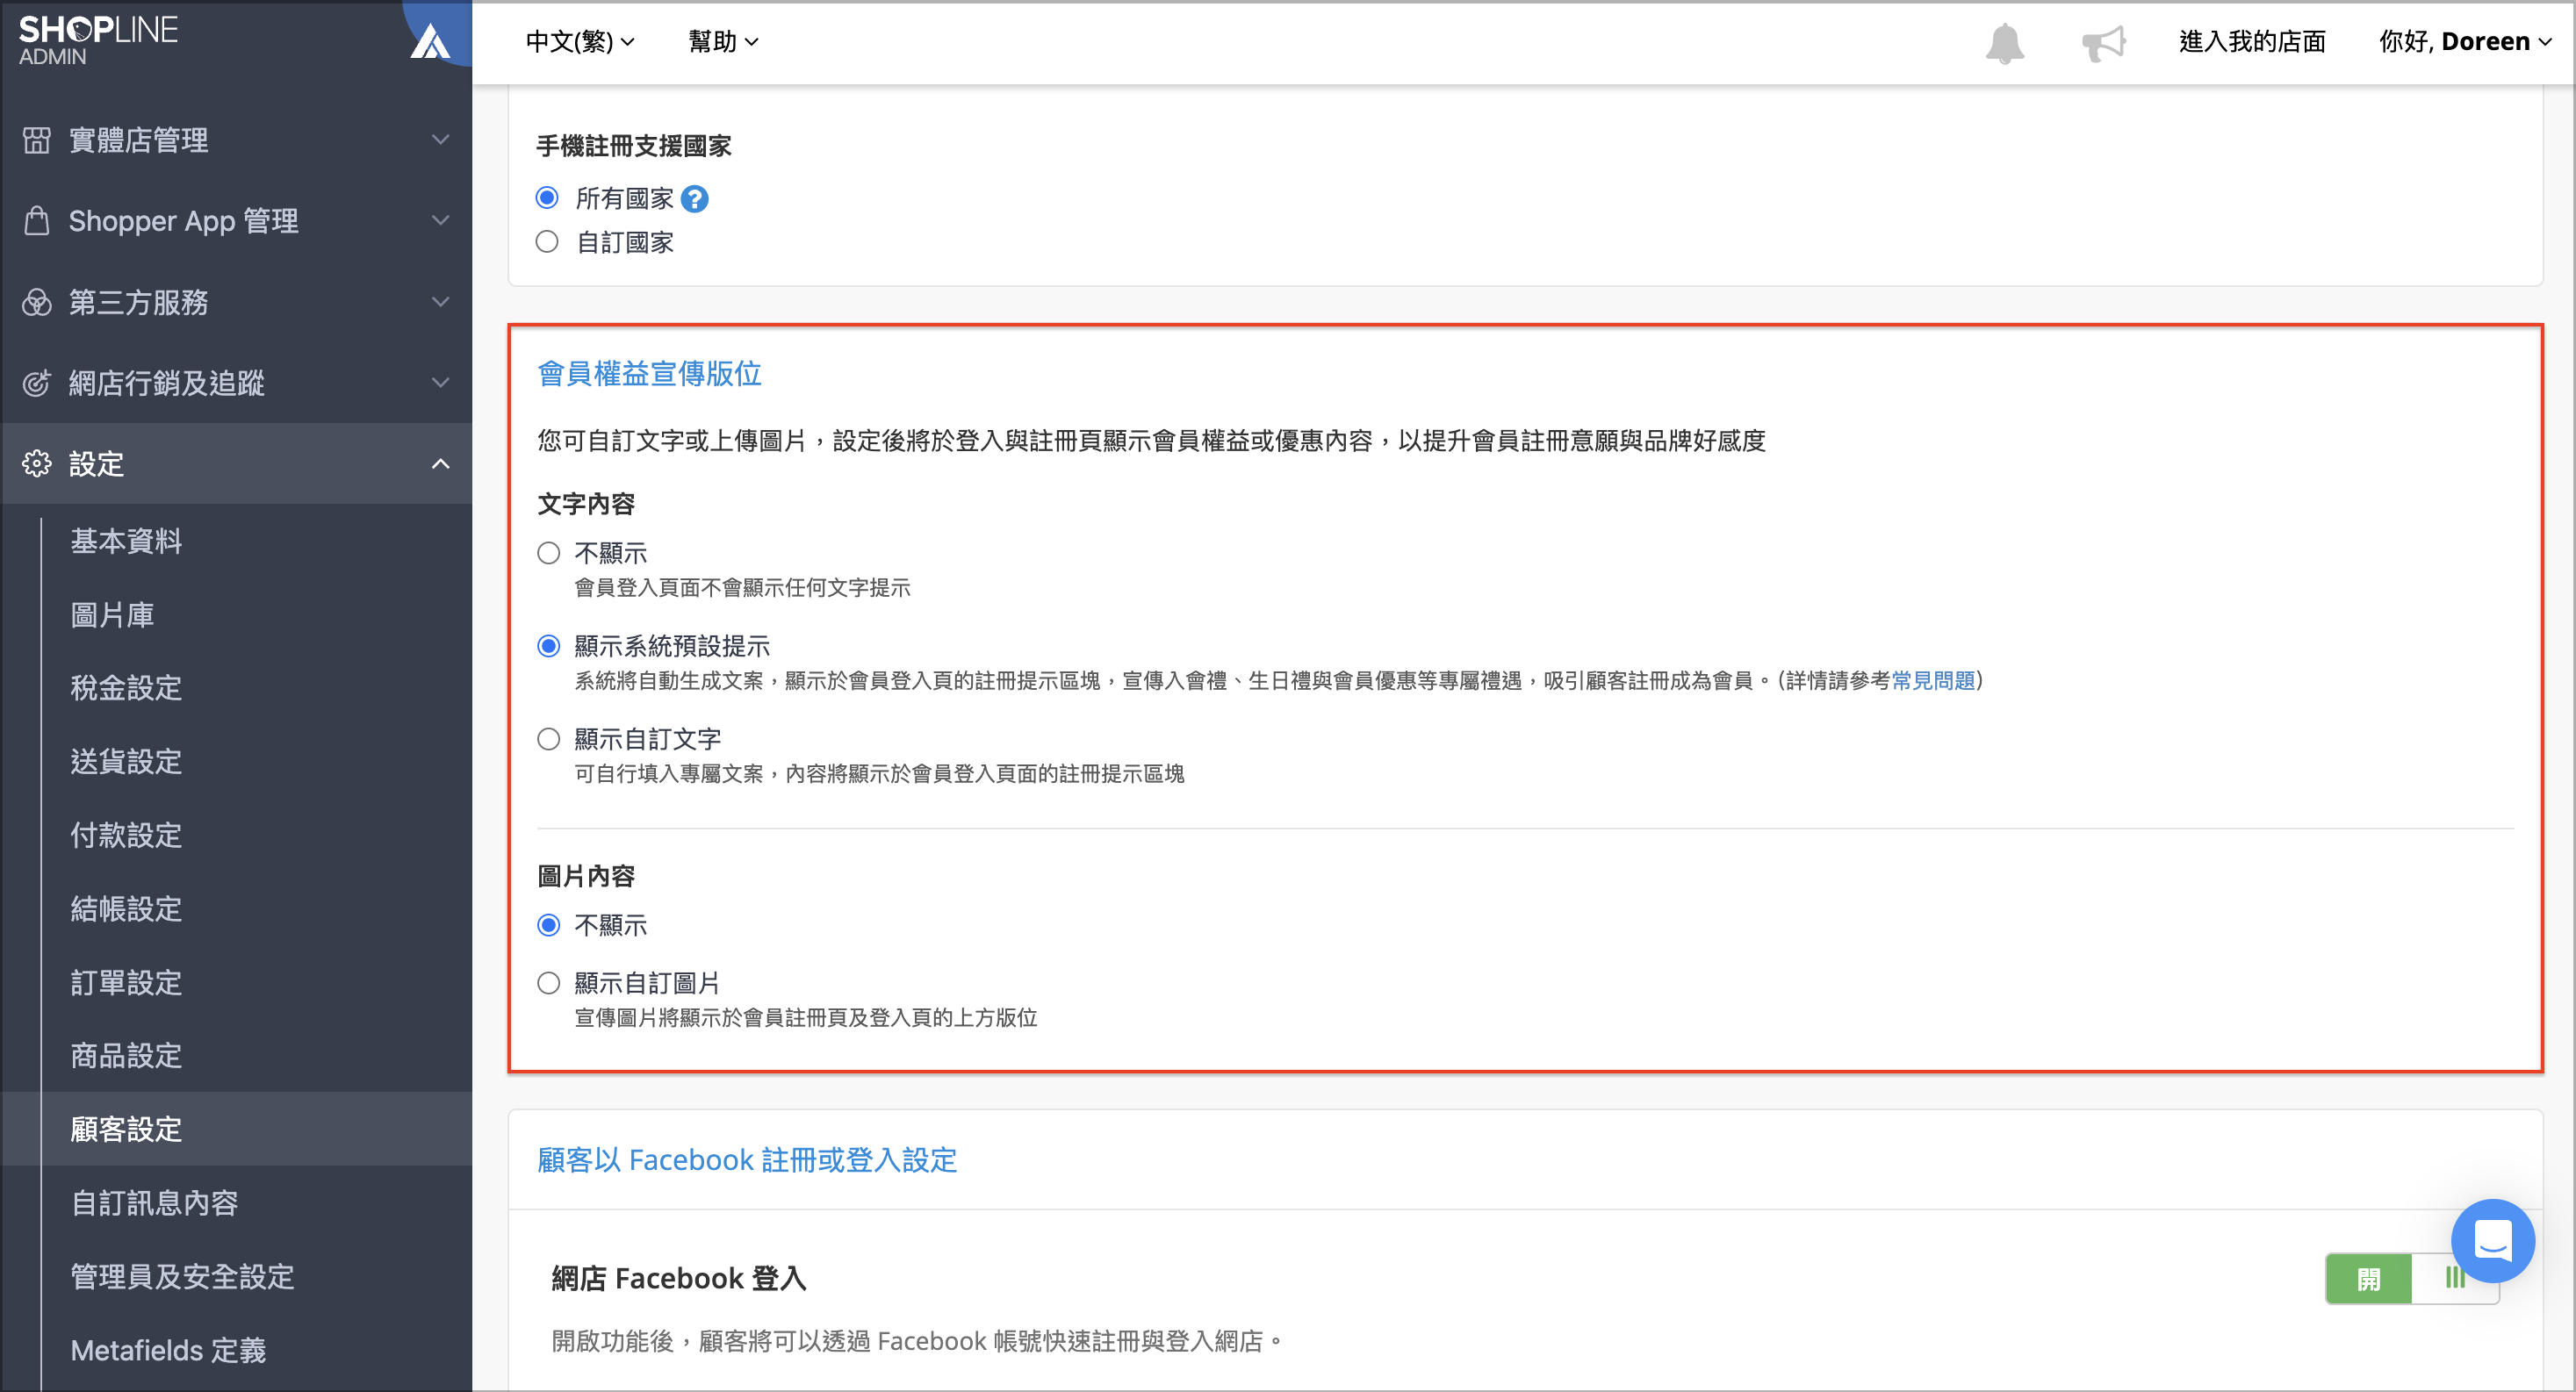Click the mountain-shaped brand icon in sidebar
Image resolution: width=2576 pixels, height=1392 pixels.
431,41
